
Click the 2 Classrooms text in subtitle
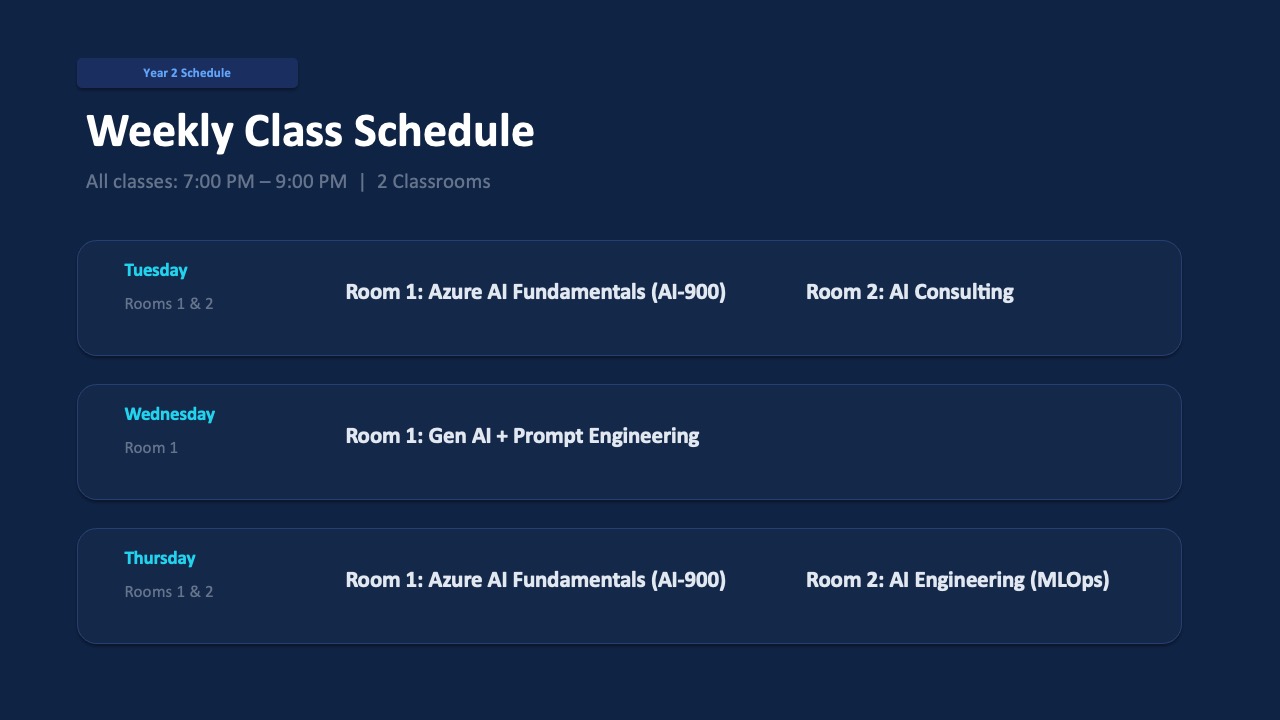[x=434, y=182]
